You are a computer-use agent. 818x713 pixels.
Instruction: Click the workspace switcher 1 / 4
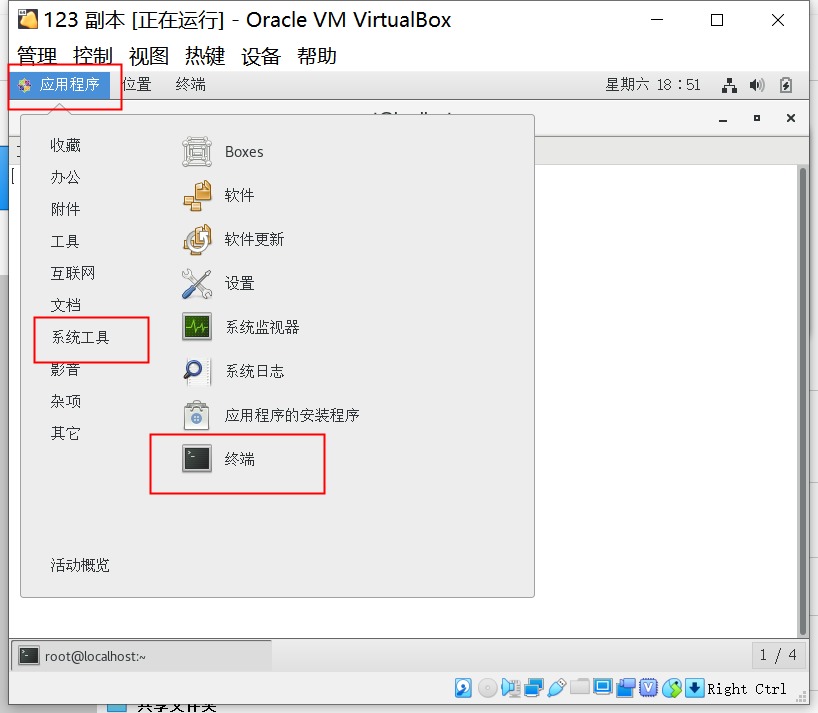click(x=777, y=655)
